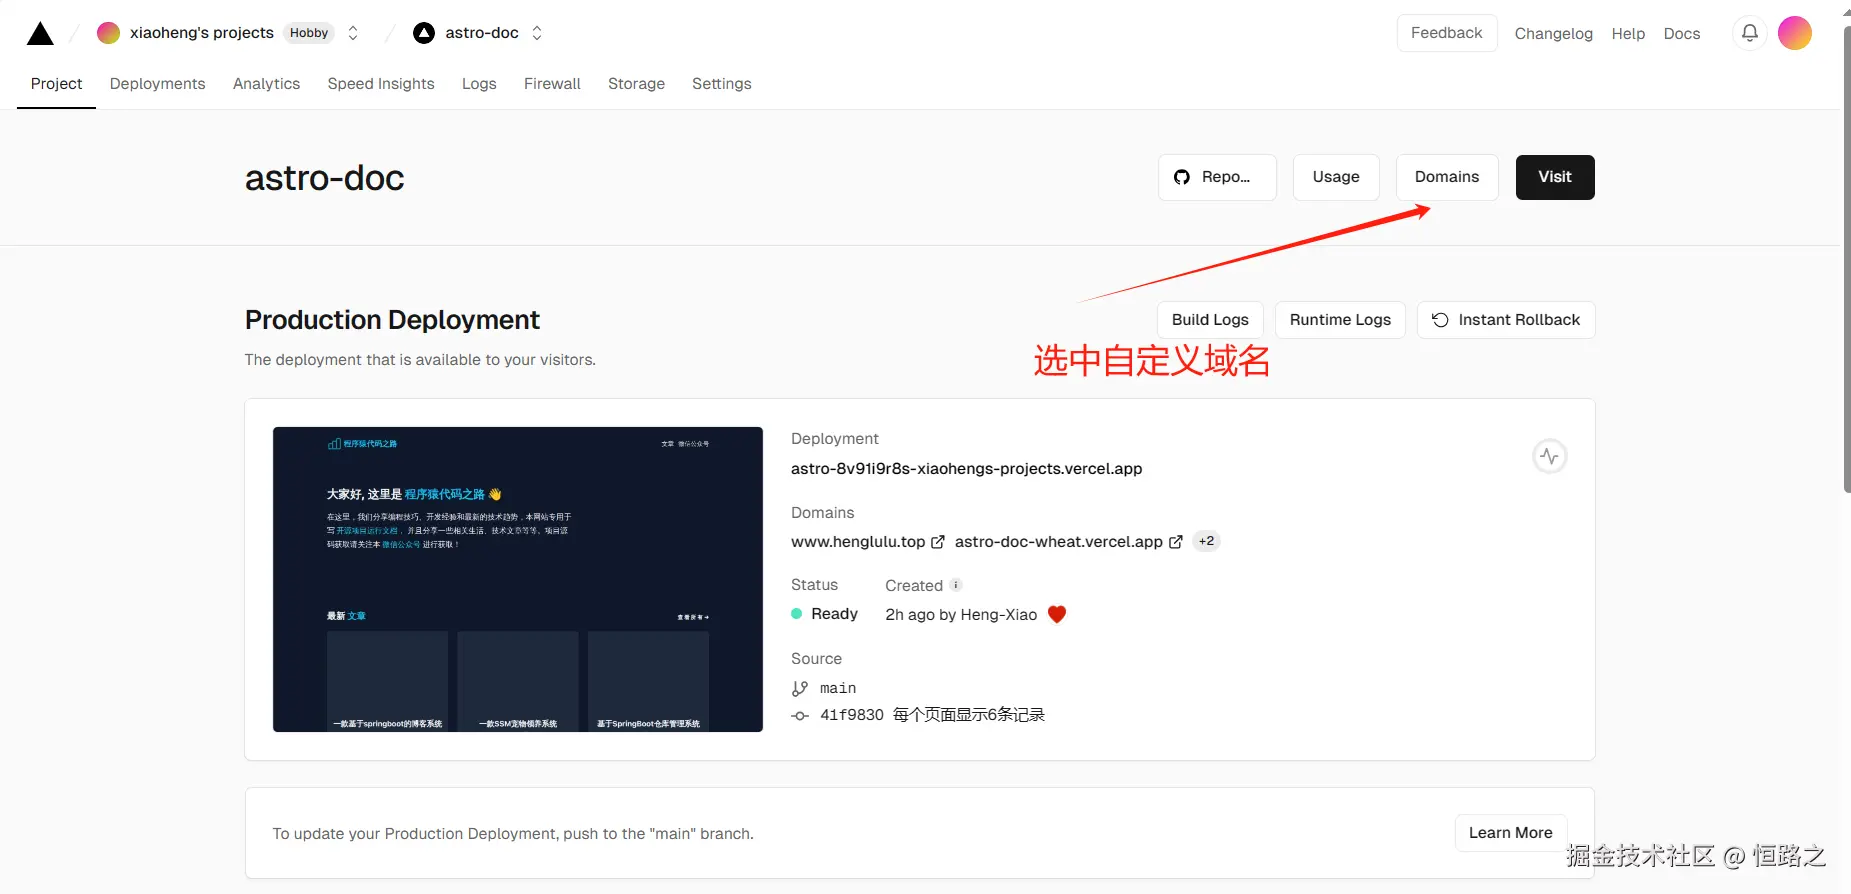Open the Changelog link

(1553, 34)
